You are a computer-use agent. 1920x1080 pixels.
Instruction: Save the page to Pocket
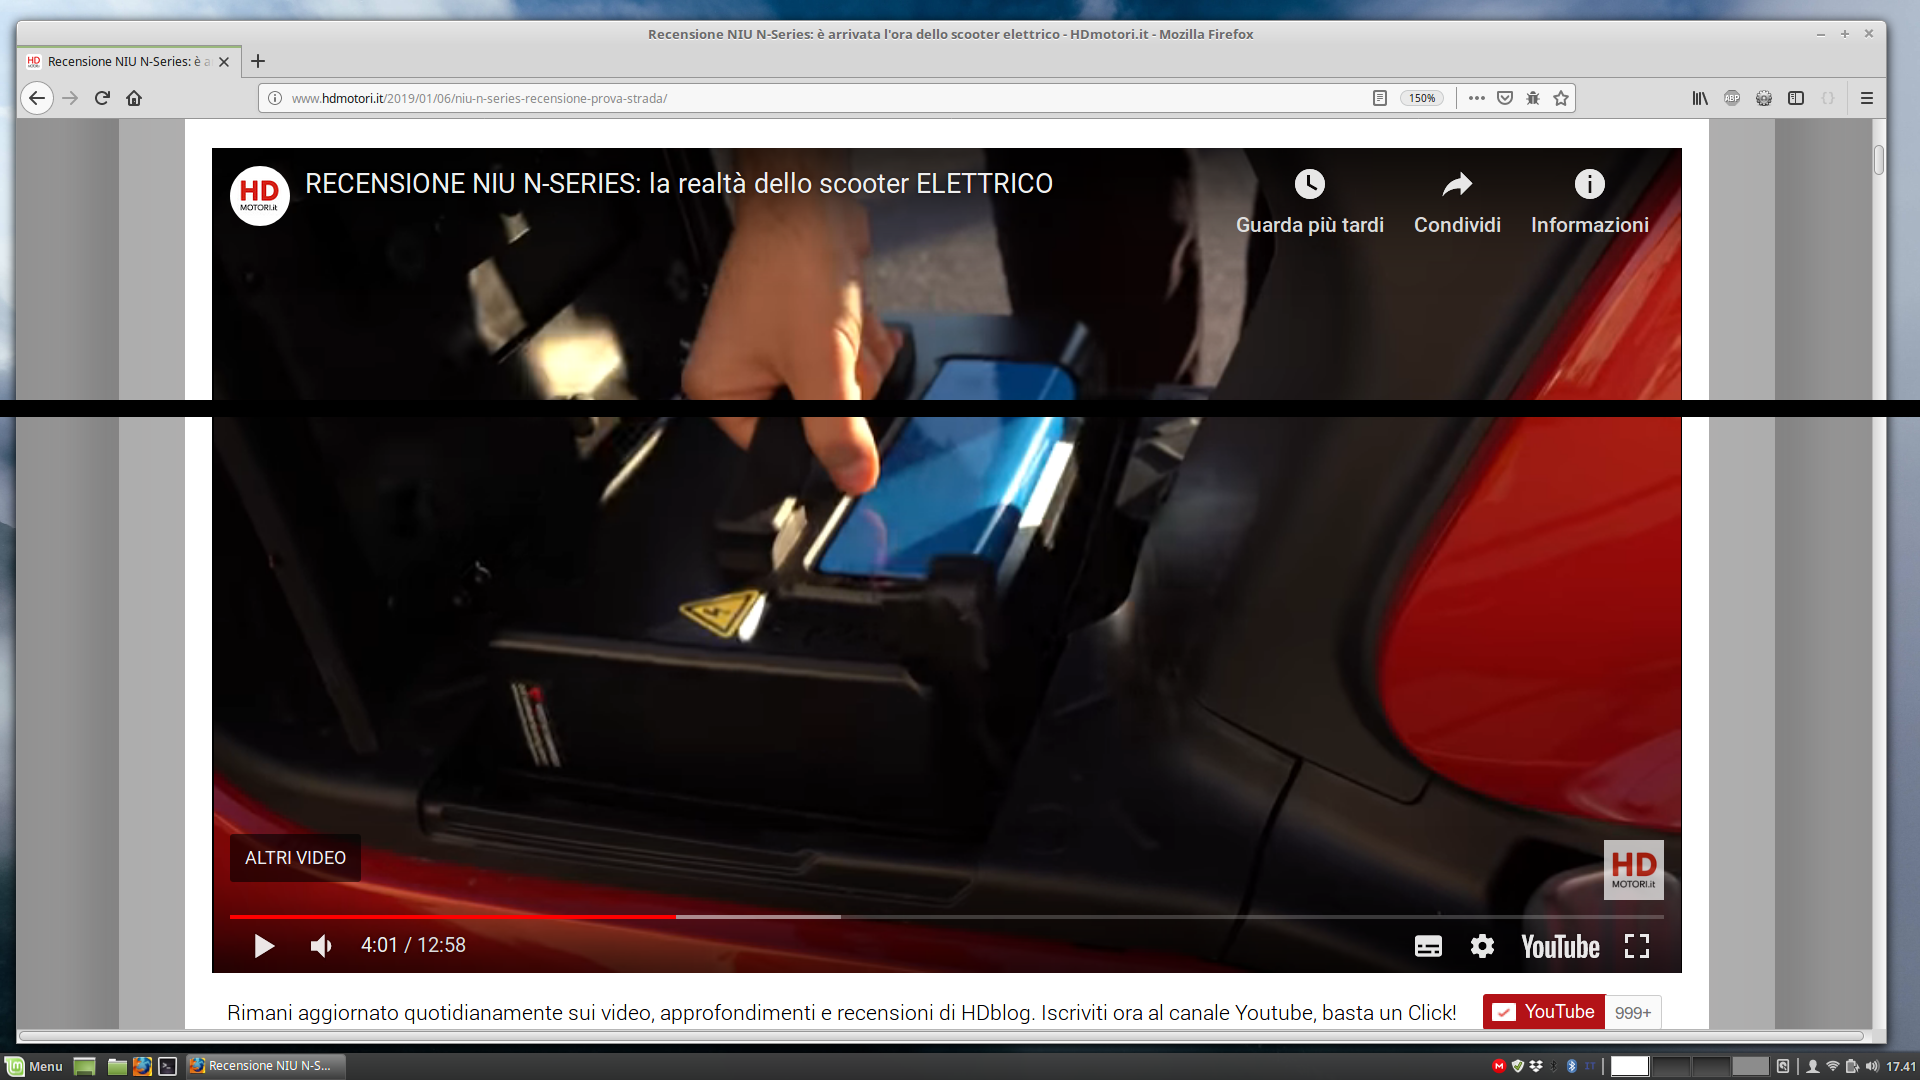[1505, 98]
